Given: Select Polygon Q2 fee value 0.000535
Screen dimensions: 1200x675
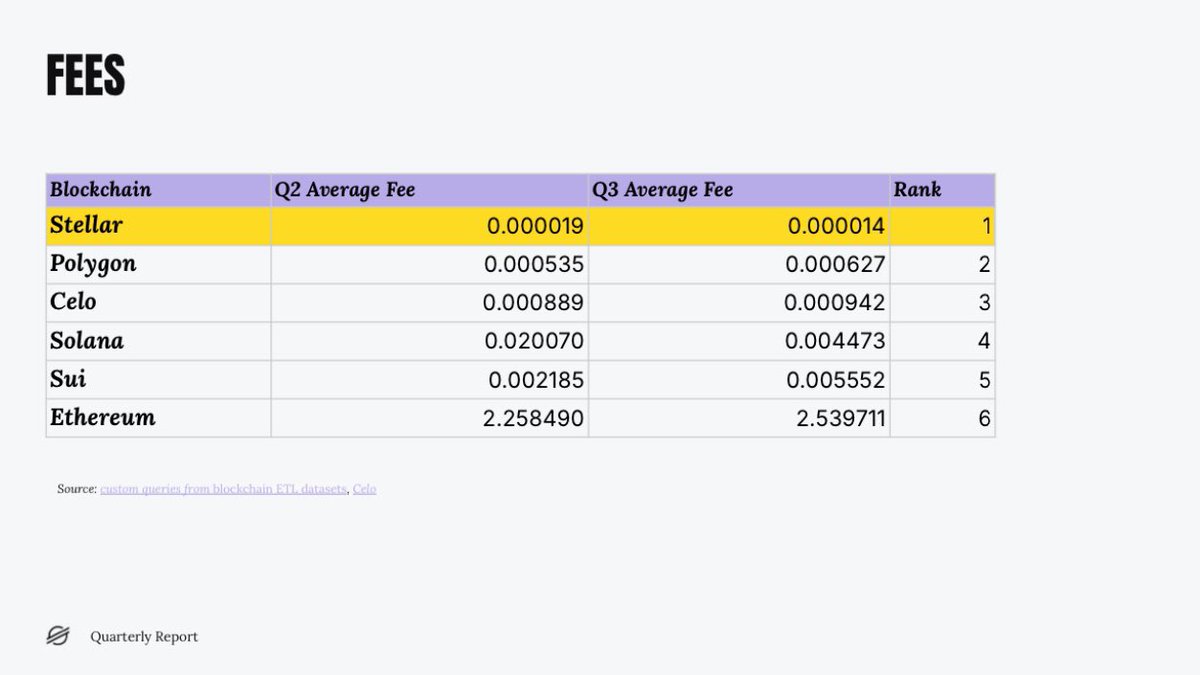Looking at the screenshot, I should [x=534, y=265].
